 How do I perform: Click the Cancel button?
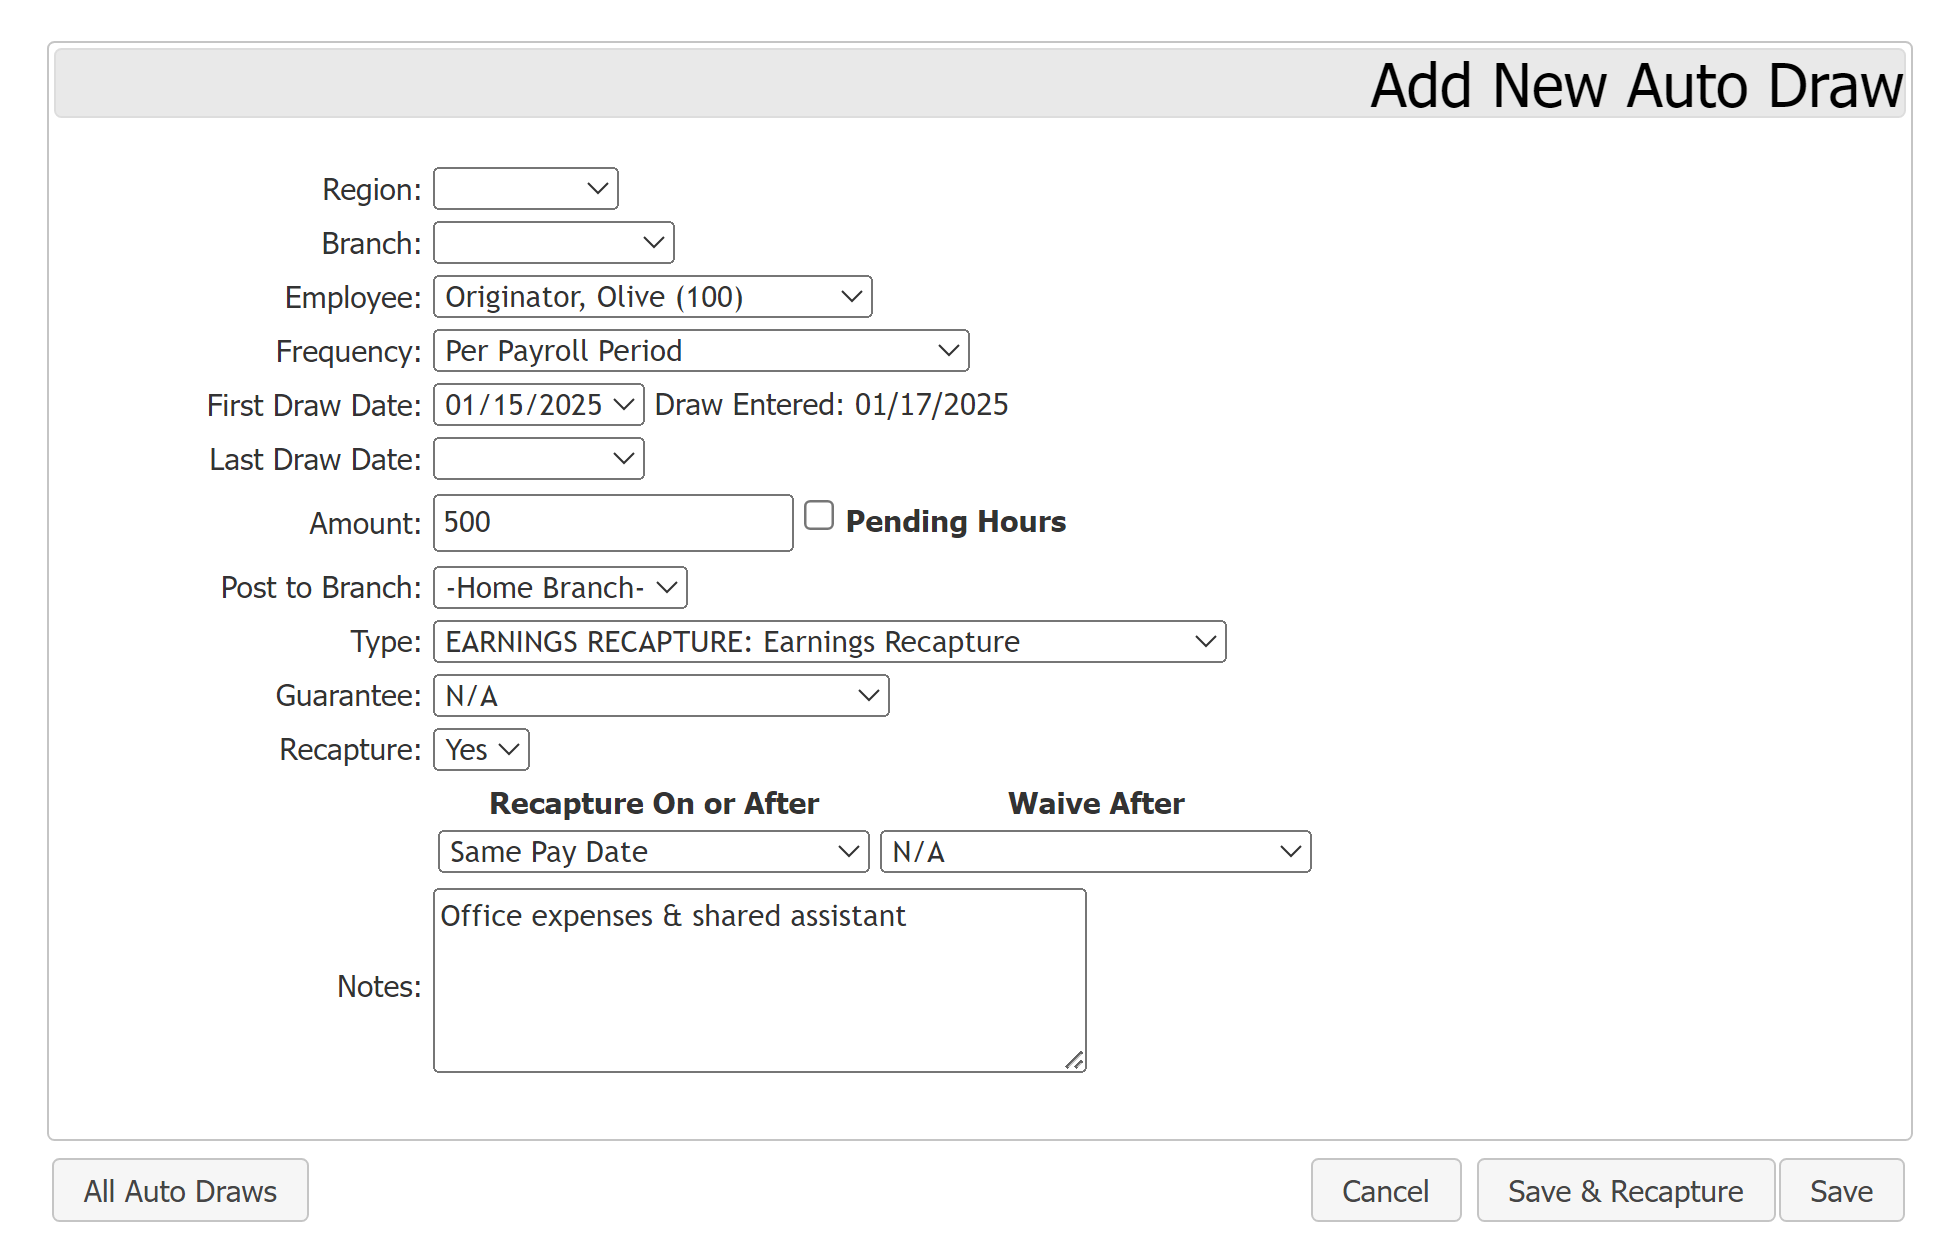[x=1386, y=1191]
